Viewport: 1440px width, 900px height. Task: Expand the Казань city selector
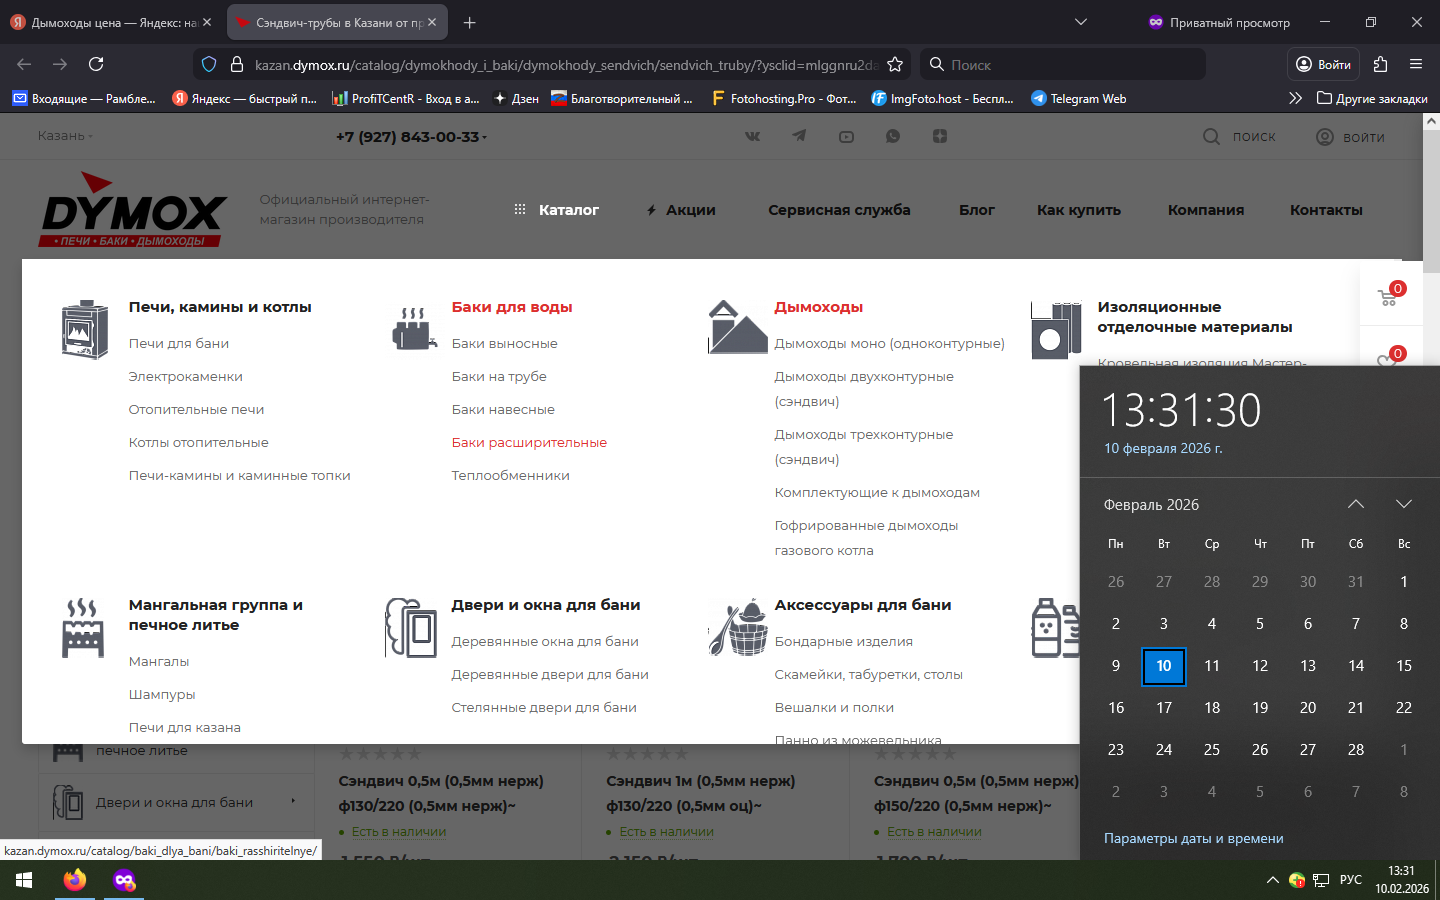pyautogui.click(x=65, y=136)
